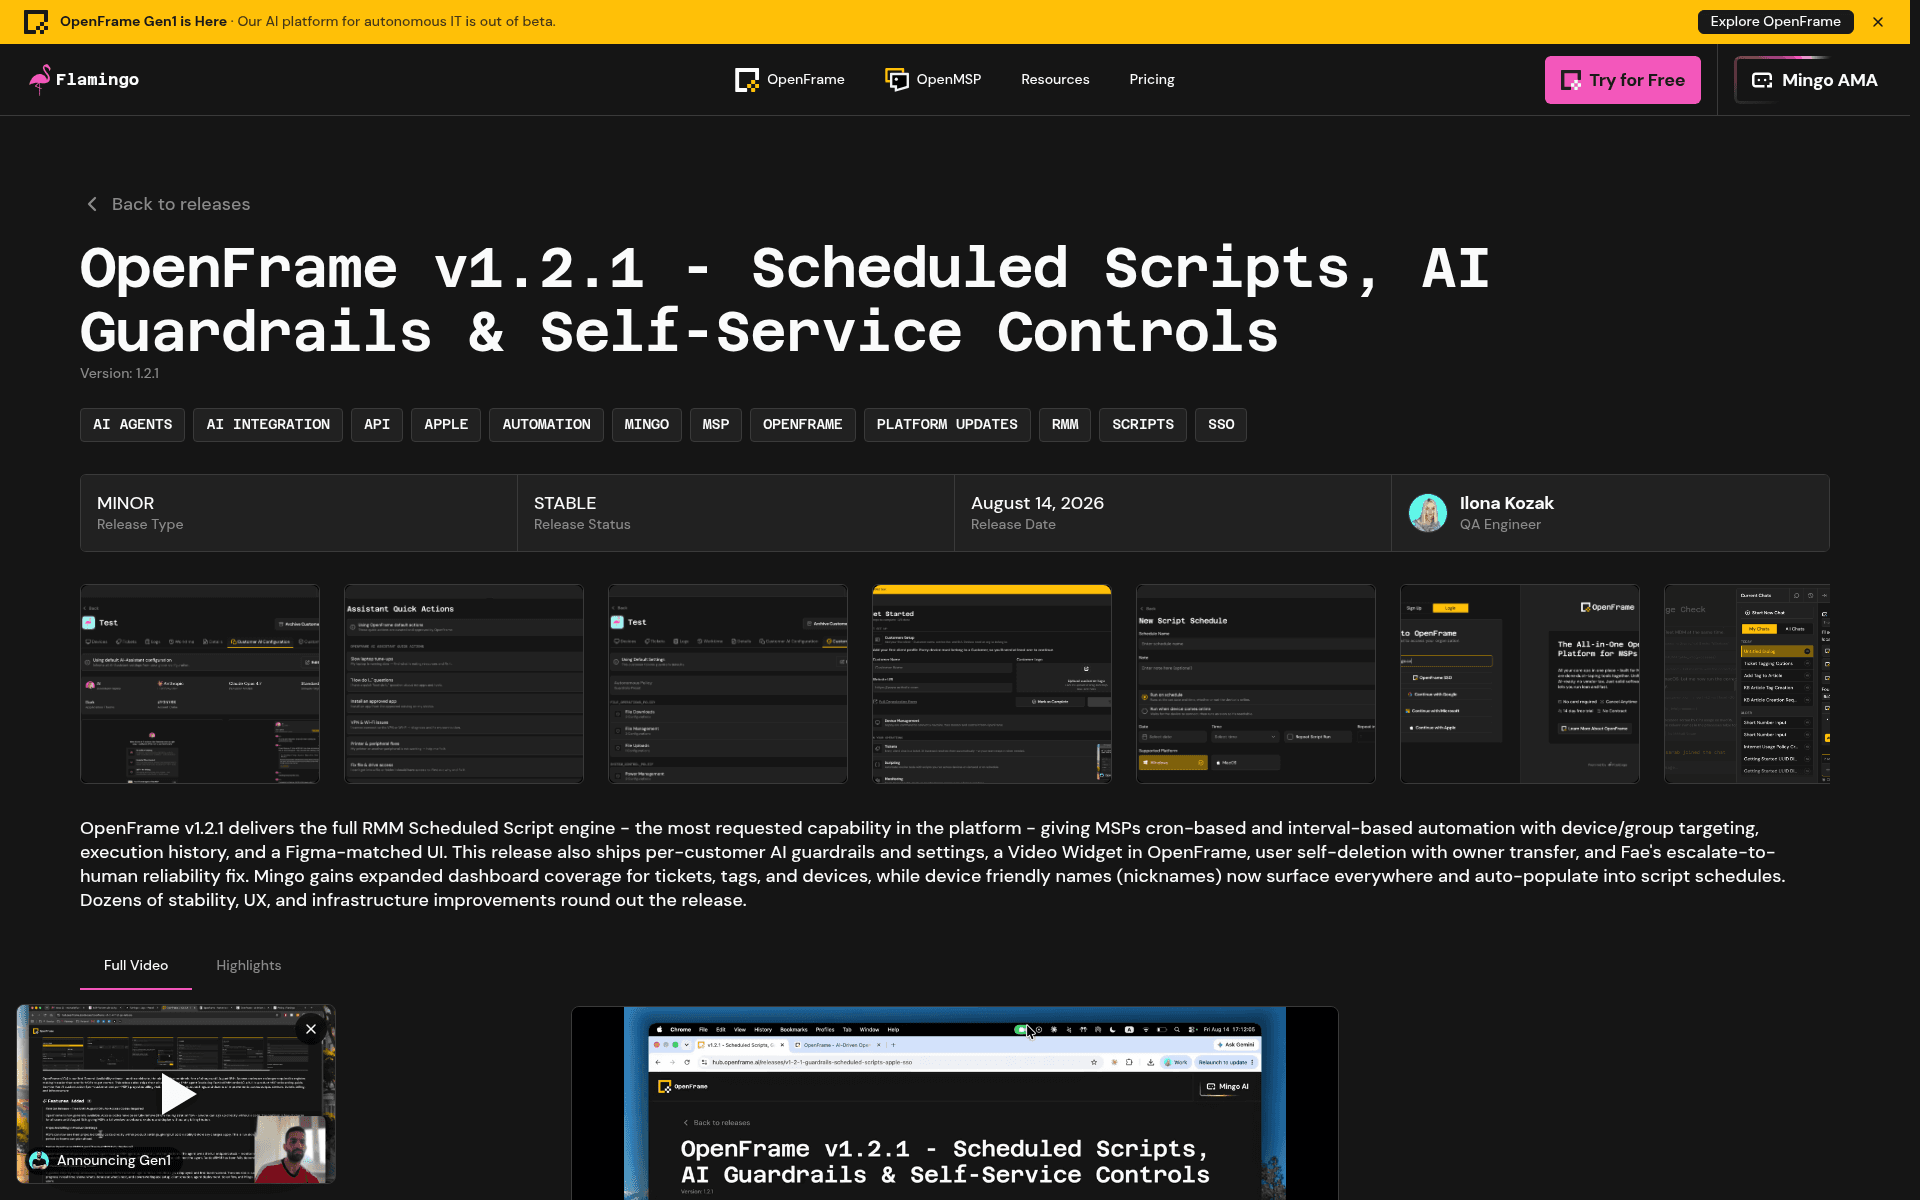Click the OpenFrame icon in the yellow banner
Viewport: 1920px width, 1200px height.
[x=36, y=22]
